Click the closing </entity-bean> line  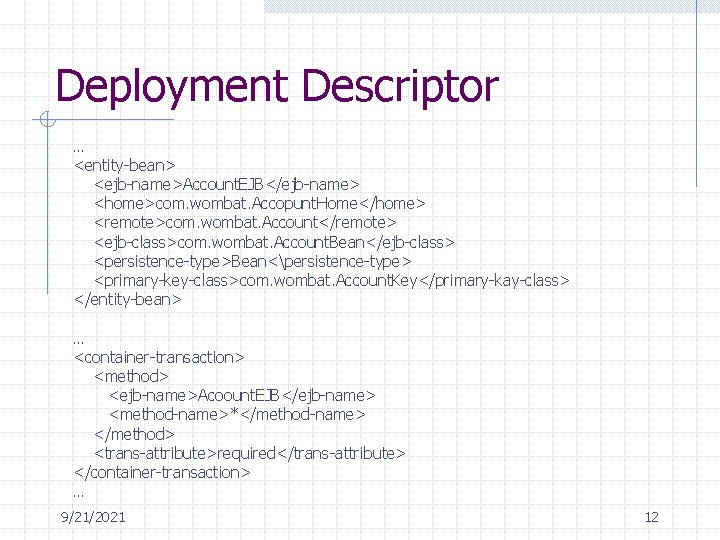(128, 299)
